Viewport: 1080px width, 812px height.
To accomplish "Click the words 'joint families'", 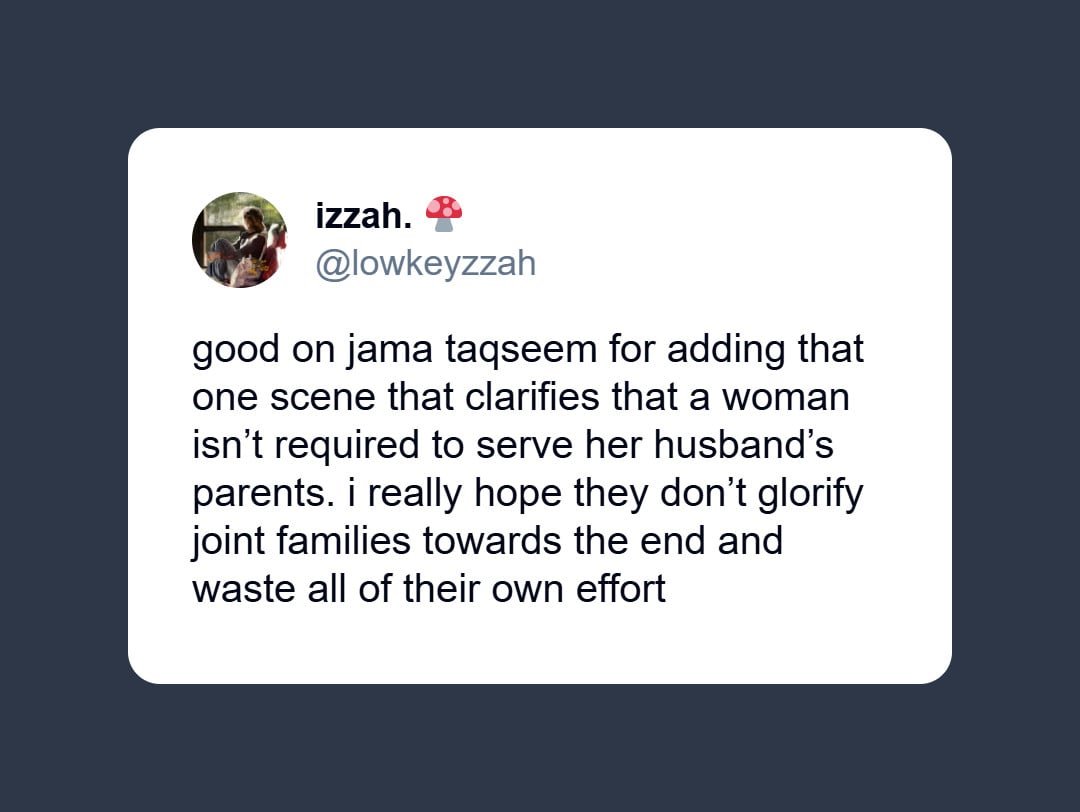I will pyautogui.click(x=301, y=541).
